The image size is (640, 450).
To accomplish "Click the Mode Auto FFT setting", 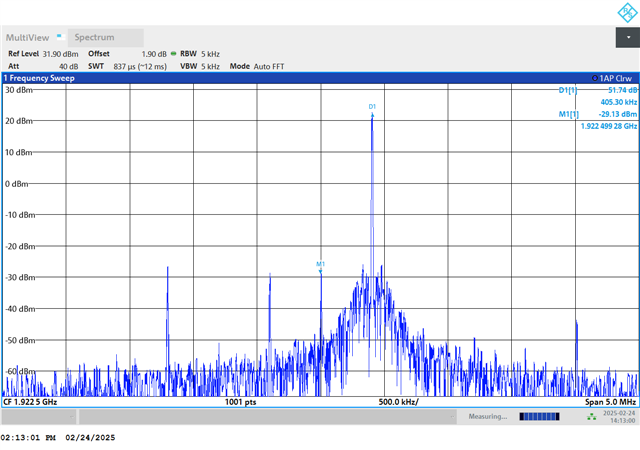I will point(257,67).
